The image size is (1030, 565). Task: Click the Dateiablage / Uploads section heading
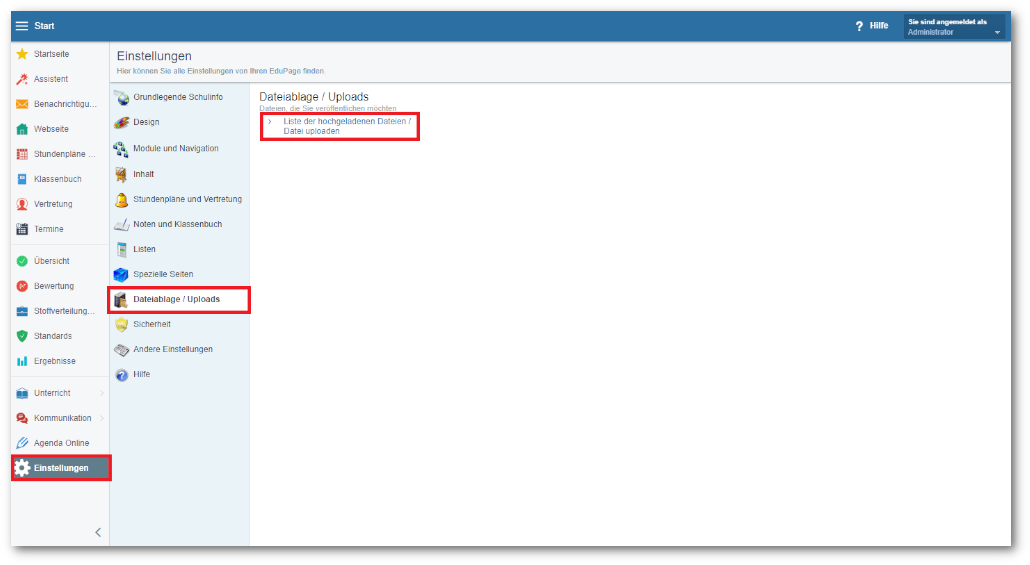tap(314, 97)
